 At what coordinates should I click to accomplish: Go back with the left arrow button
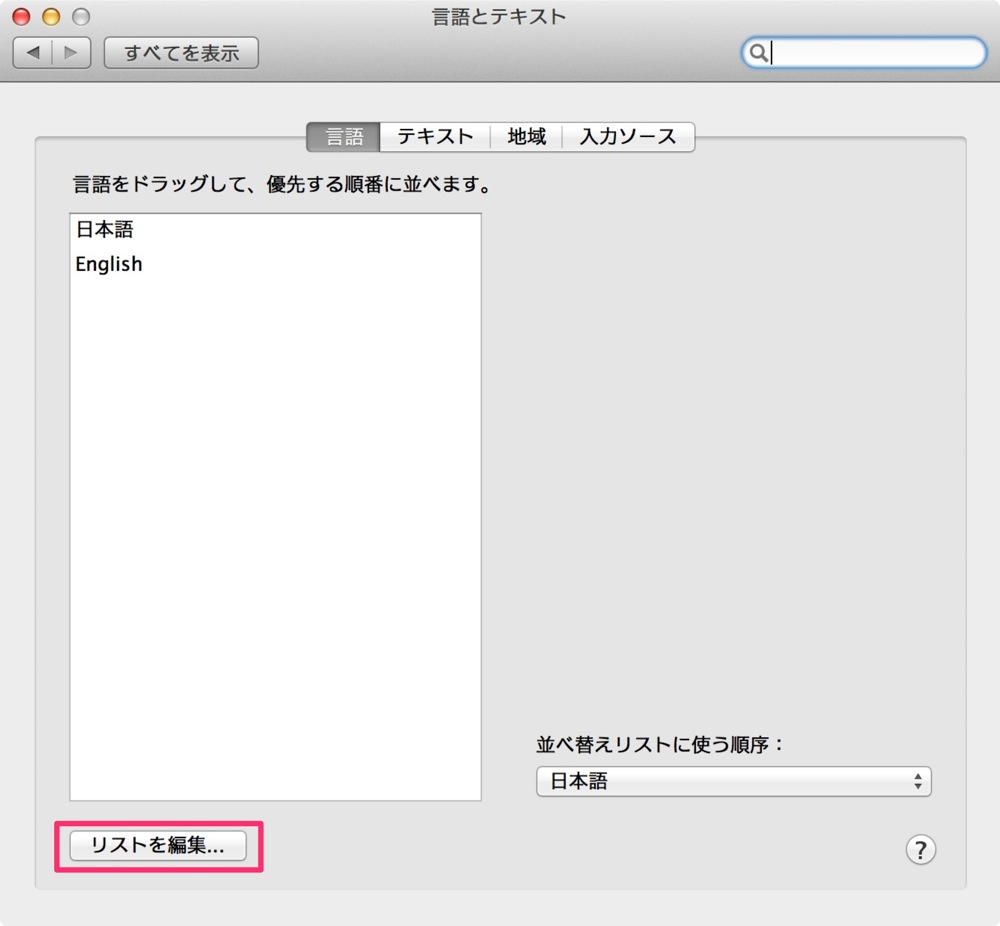[33, 52]
